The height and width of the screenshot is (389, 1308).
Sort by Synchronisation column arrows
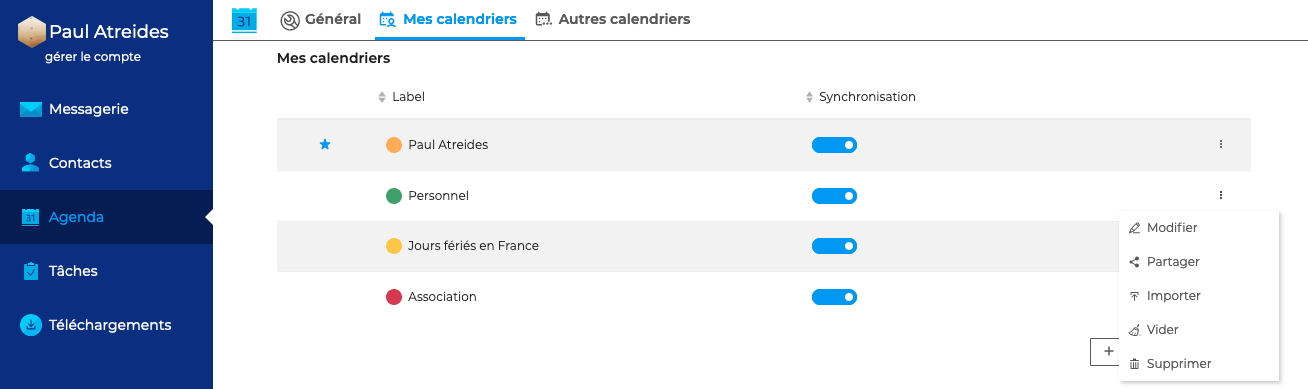tap(810, 97)
